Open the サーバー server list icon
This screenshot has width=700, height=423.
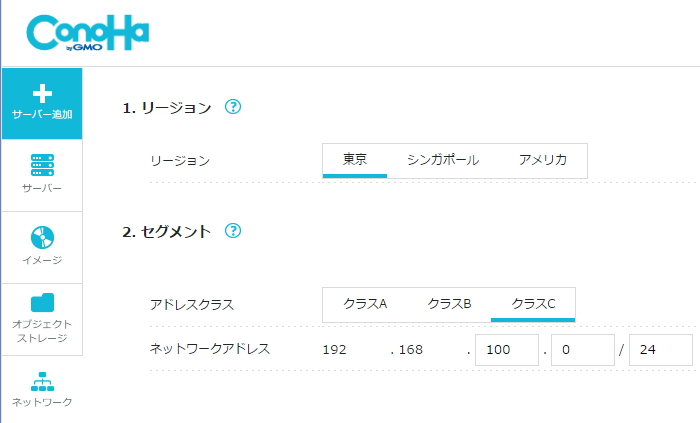41,165
